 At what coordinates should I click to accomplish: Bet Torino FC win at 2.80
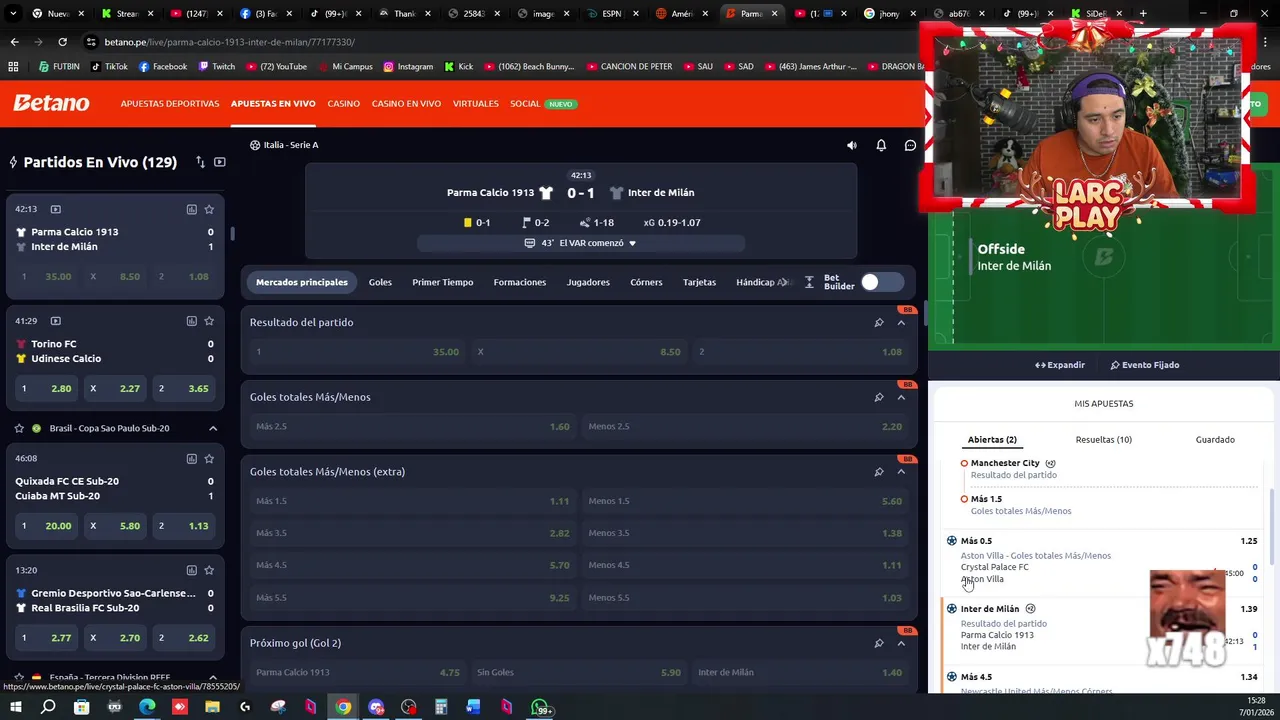point(47,388)
